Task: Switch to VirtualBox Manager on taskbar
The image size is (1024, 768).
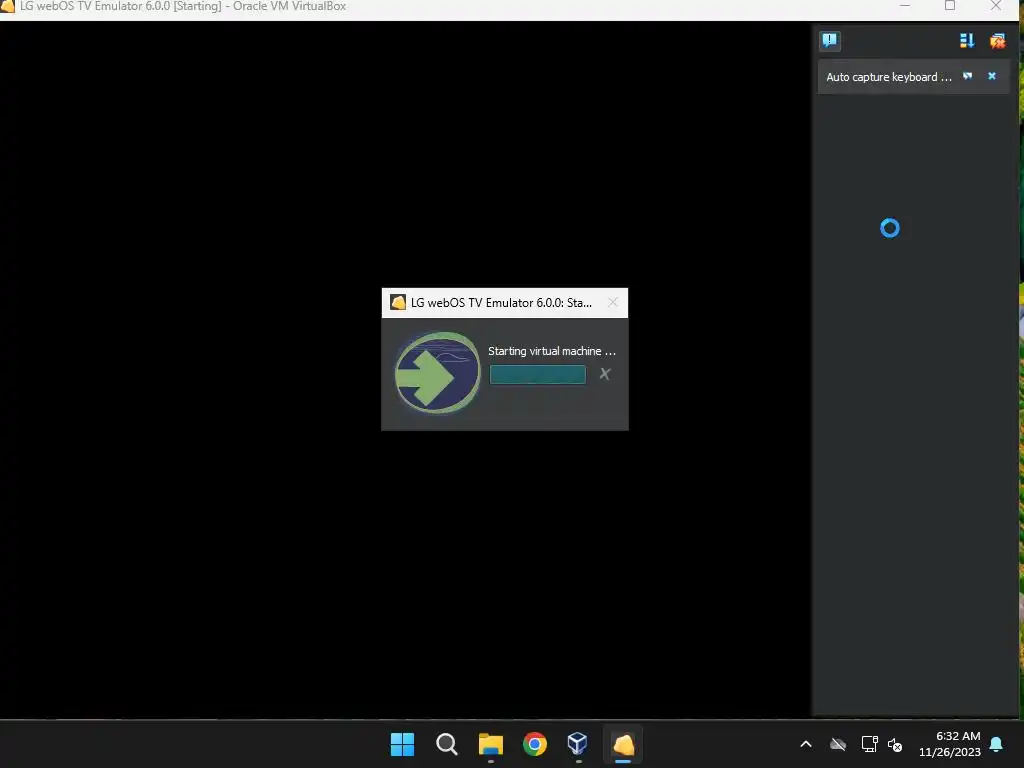Action: [x=578, y=744]
